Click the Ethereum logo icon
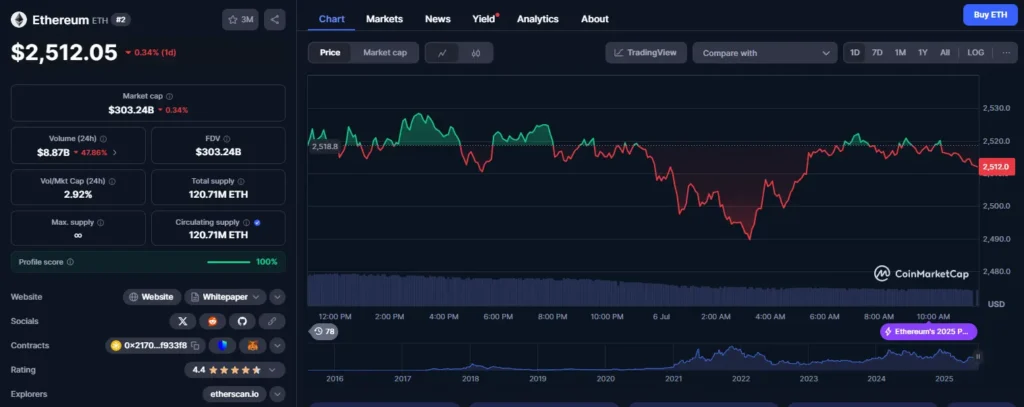1024x407 pixels. [x=18, y=20]
